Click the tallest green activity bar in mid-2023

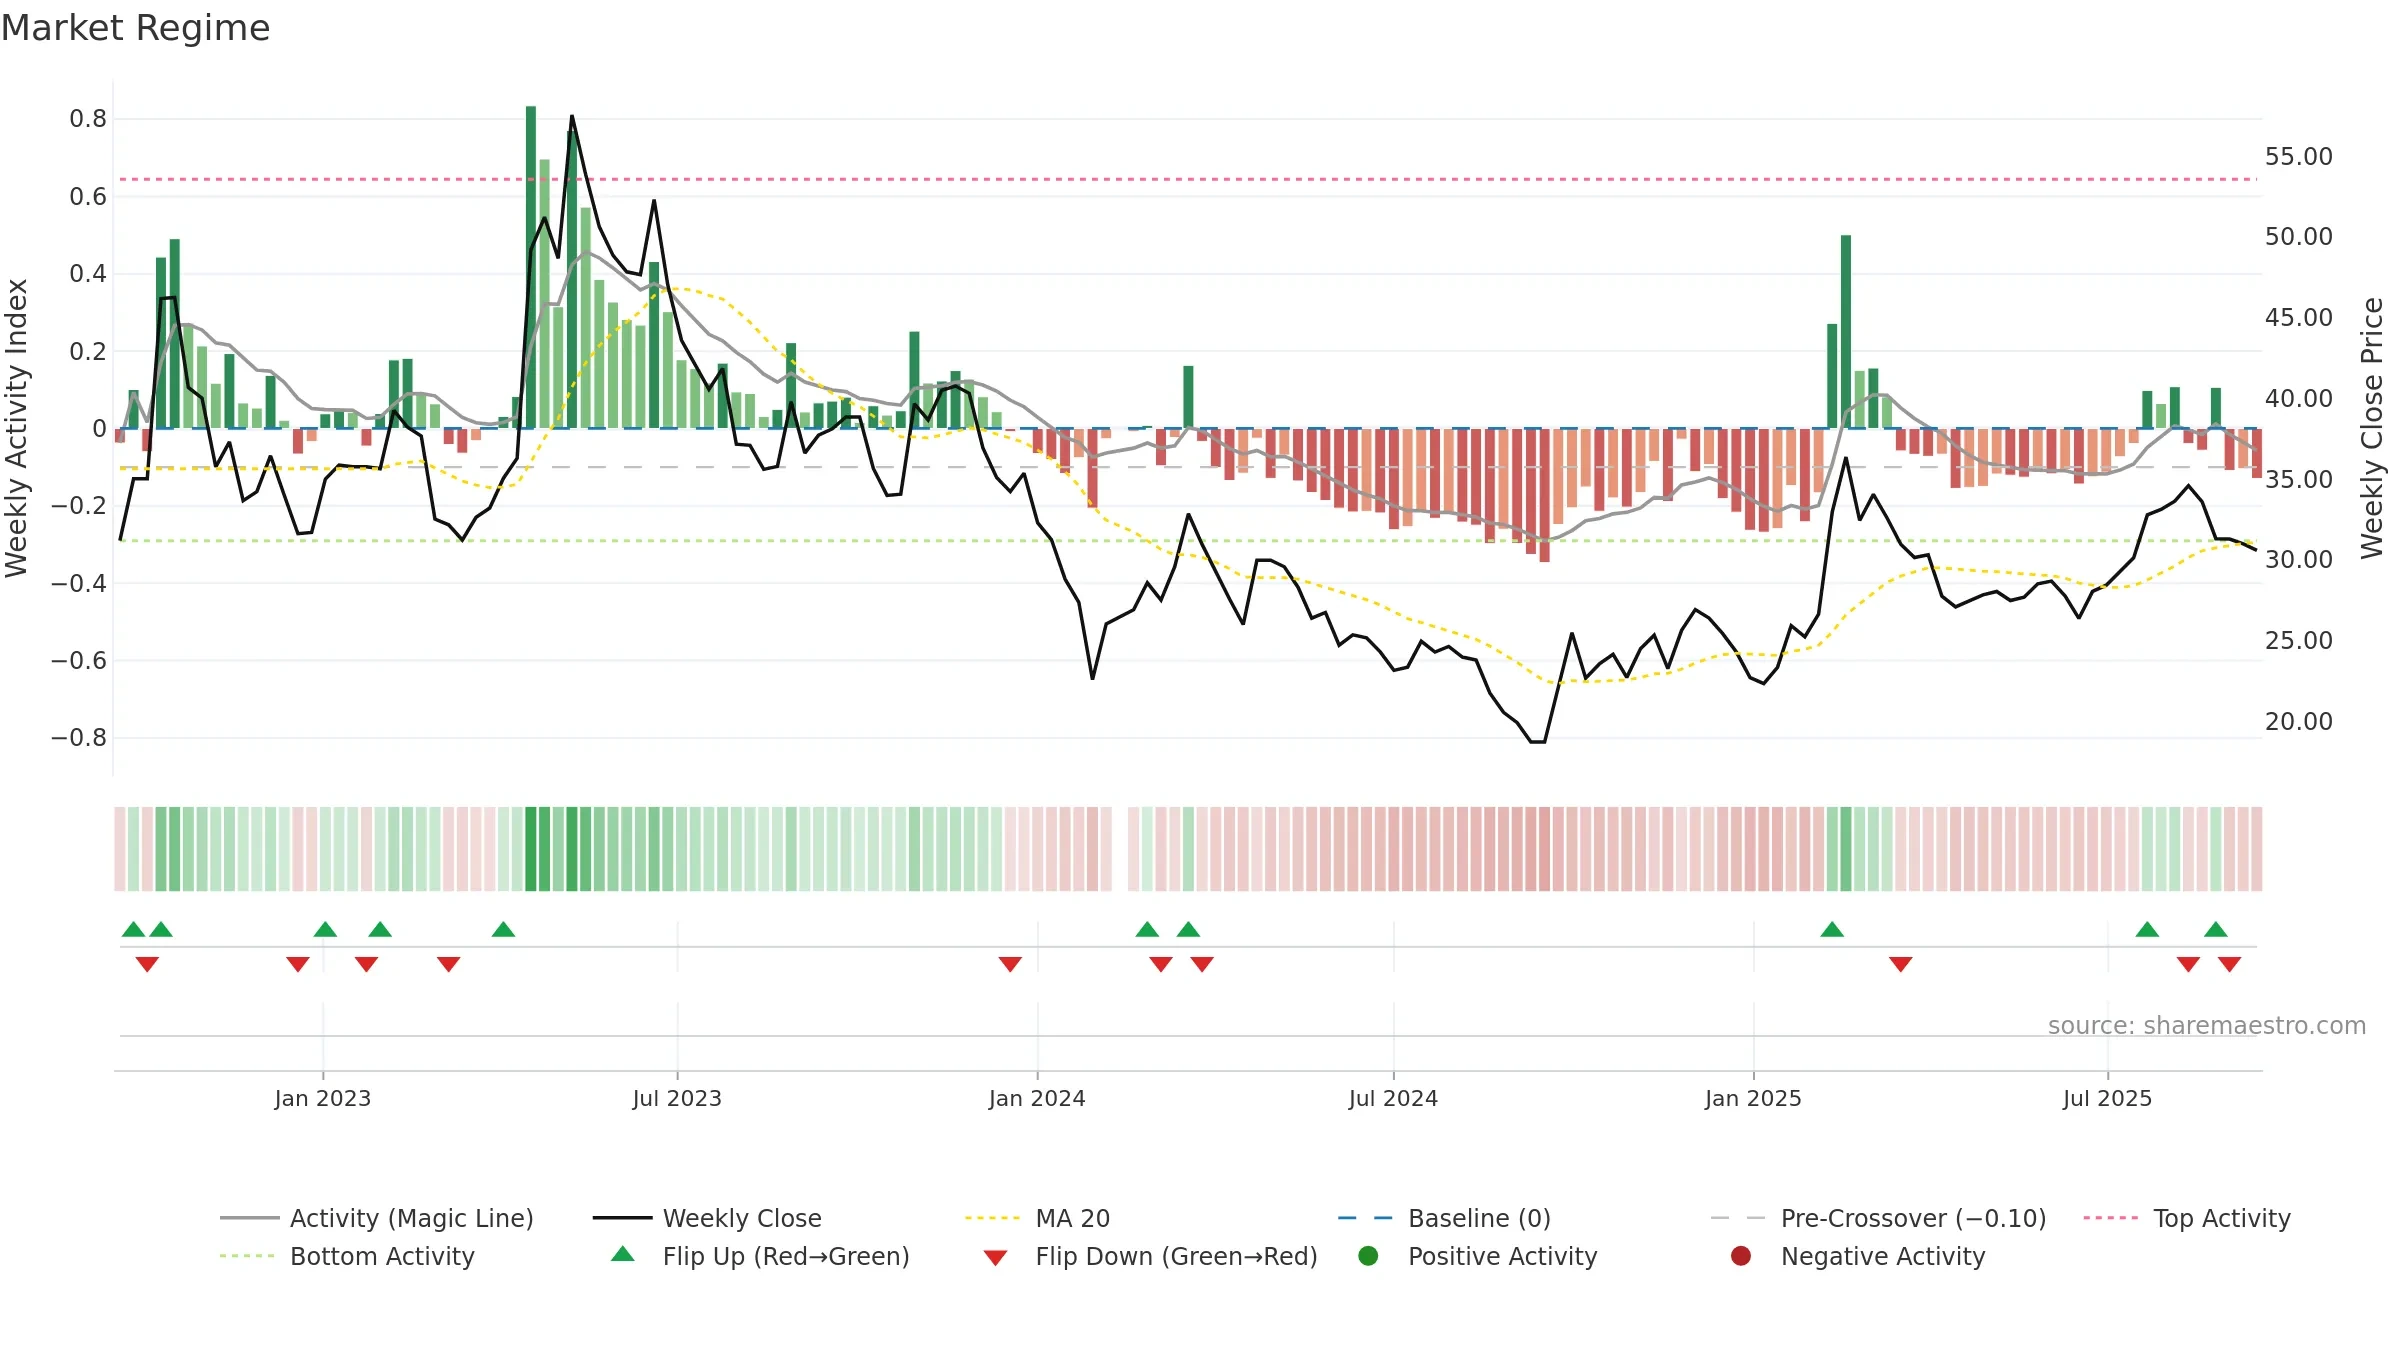click(x=531, y=267)
